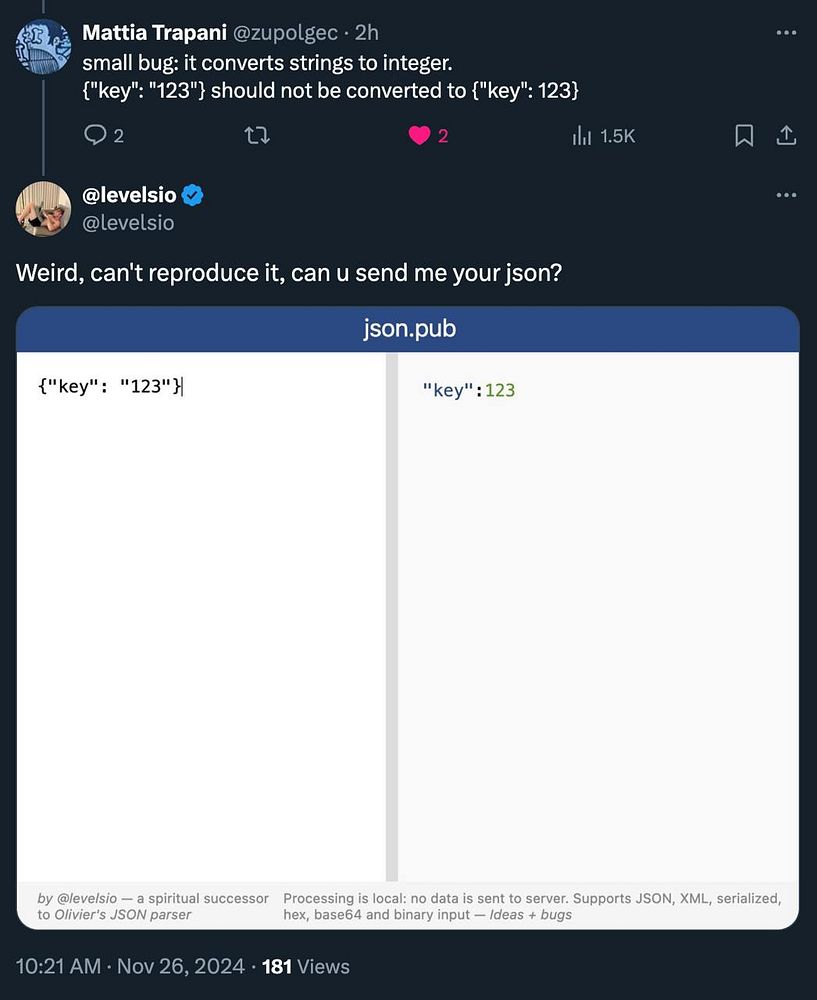Screen dimensions: 817x1000
Task: Click into the JSON input text area
Action: [x=200, y=600]
